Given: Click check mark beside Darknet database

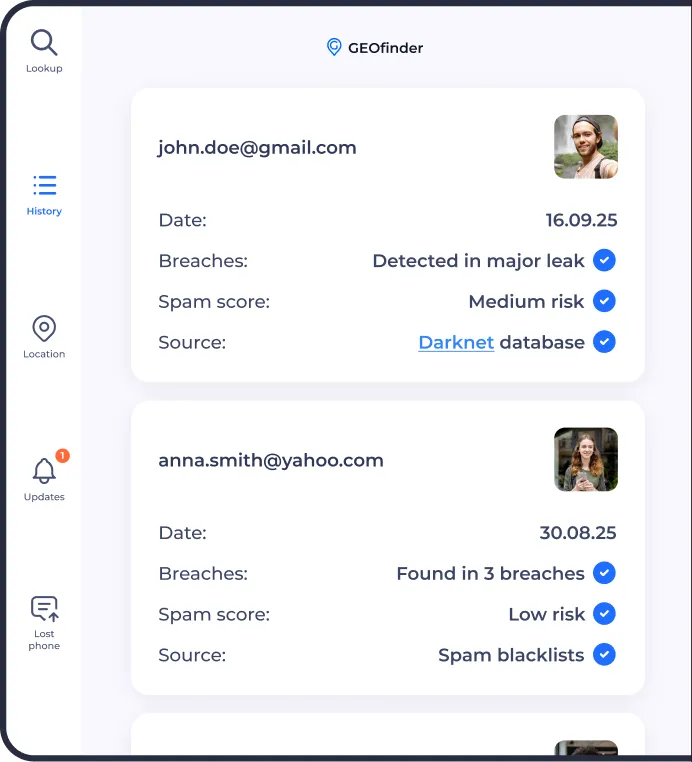Looking at the screenshot, I should [x=604, y=342].
